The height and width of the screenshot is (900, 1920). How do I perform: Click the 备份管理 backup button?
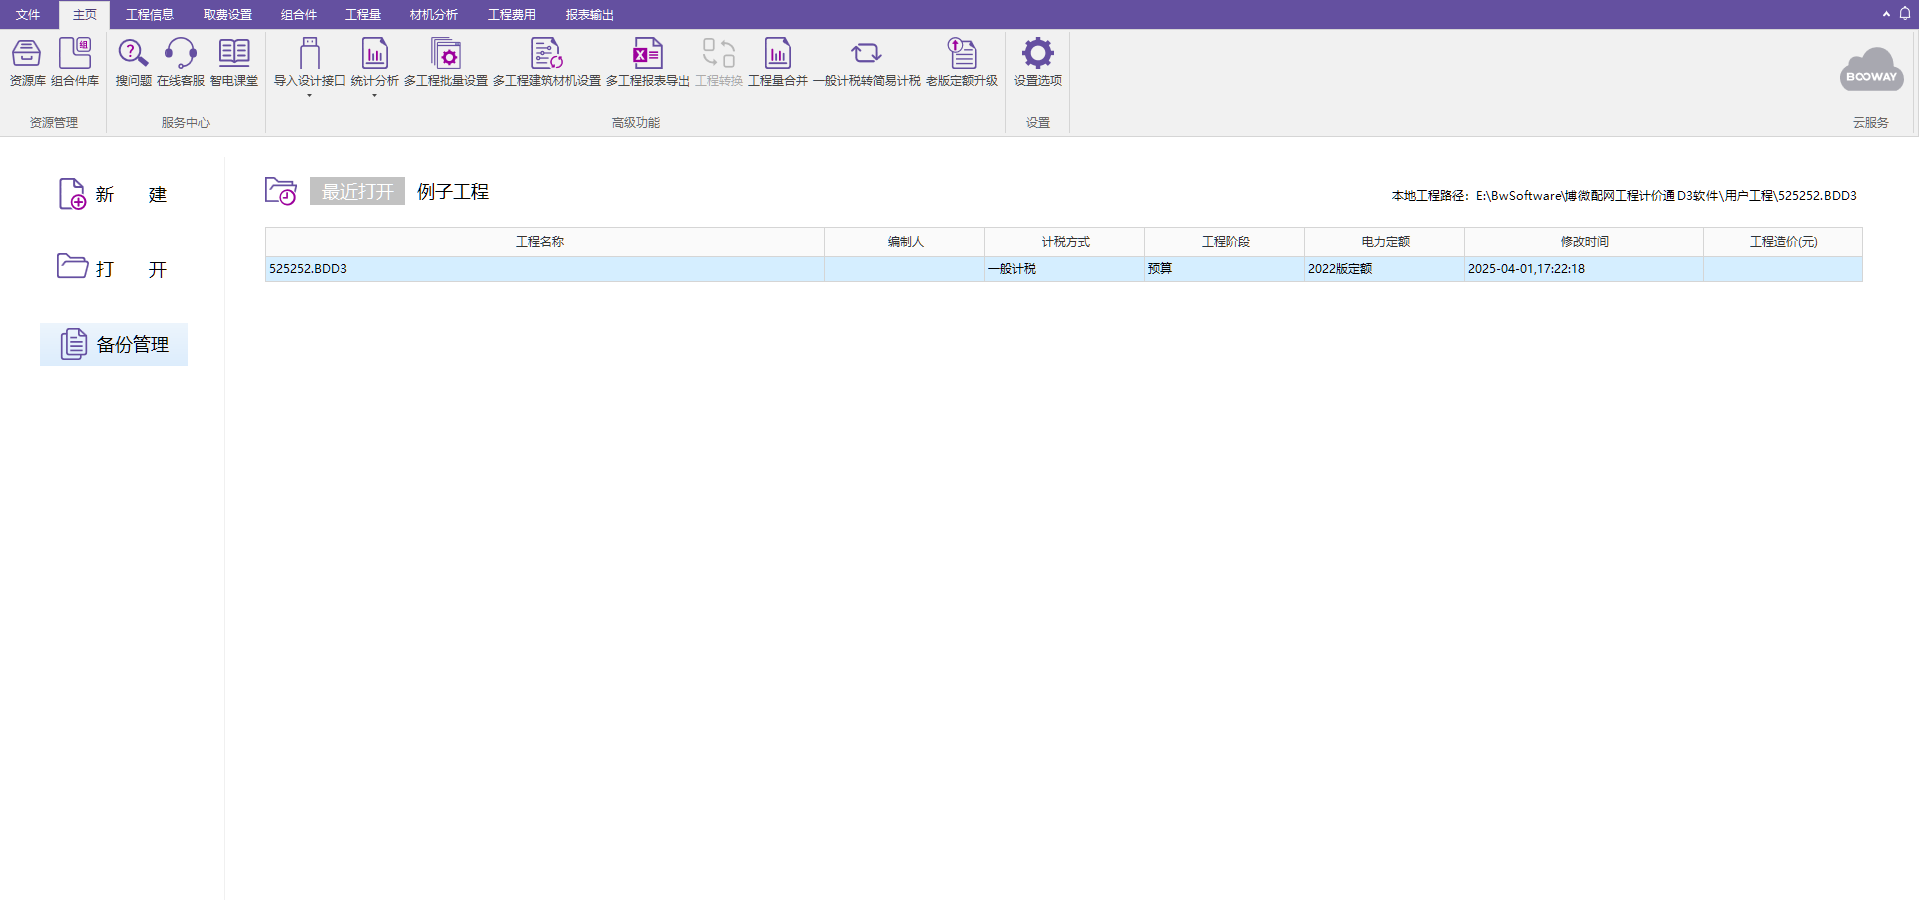pyautogui.click(x=114, y=344)
